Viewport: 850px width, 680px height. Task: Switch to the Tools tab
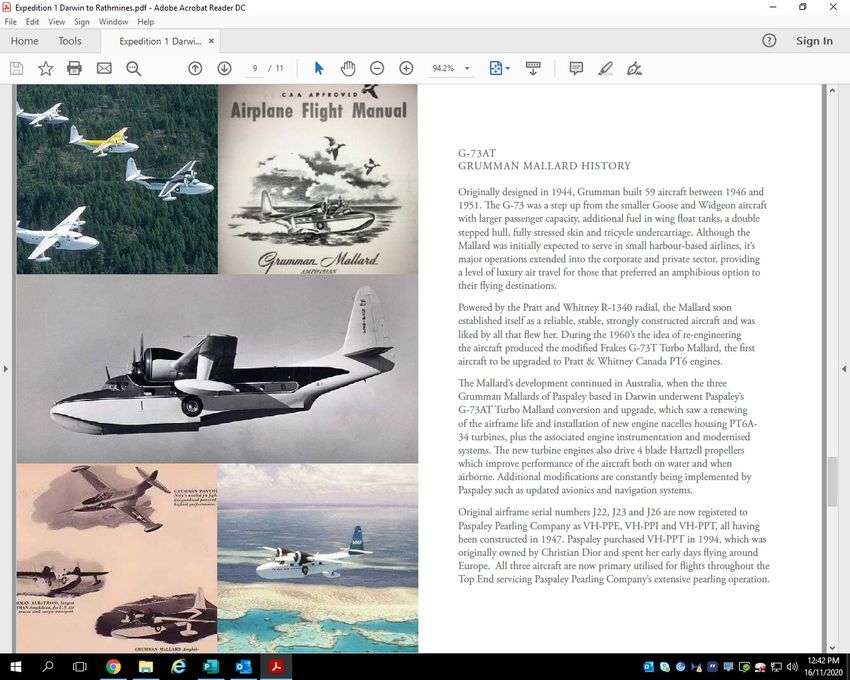[x=70, y=41]
